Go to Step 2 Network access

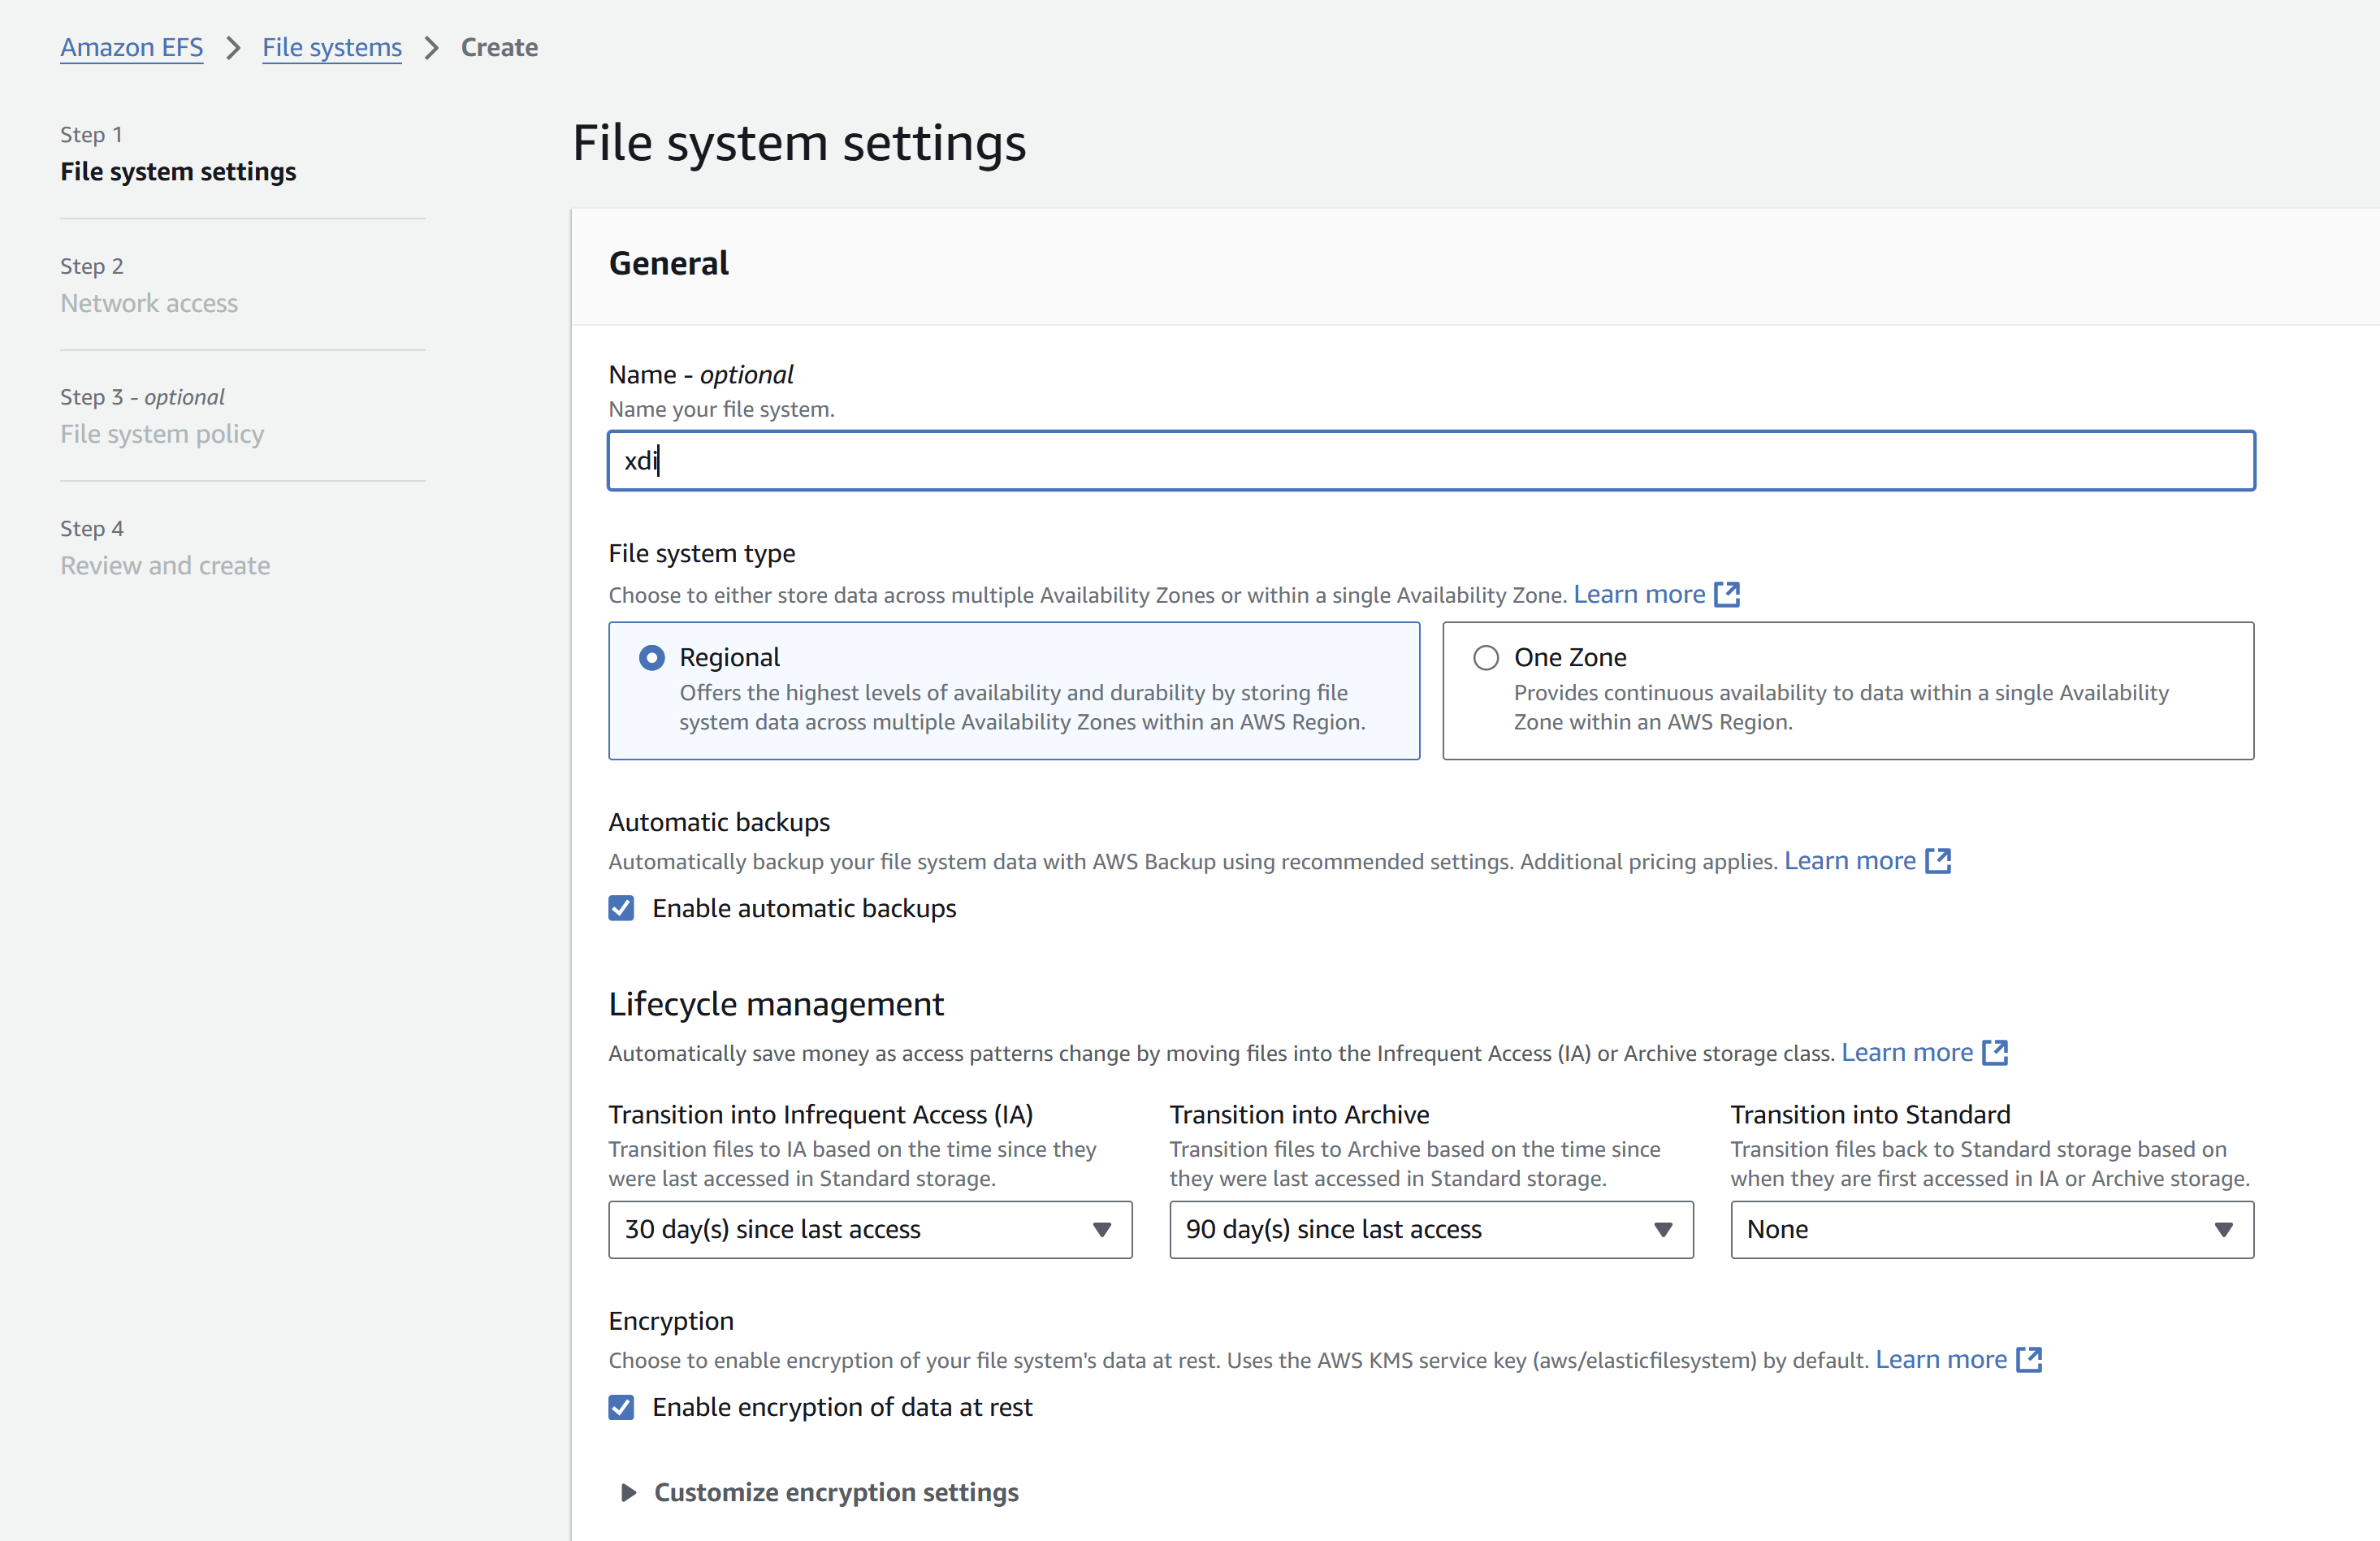149,303
